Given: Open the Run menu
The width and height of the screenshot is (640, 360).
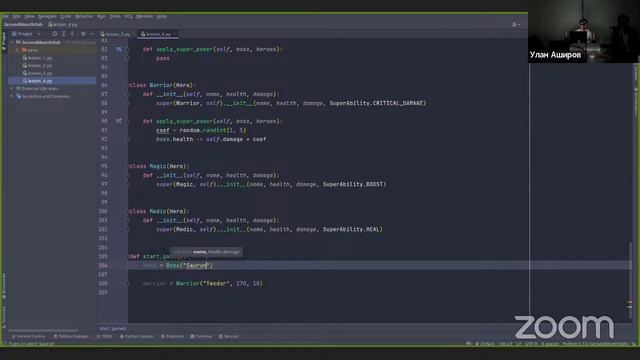Looking at the screenshot, I should point(101,17).
